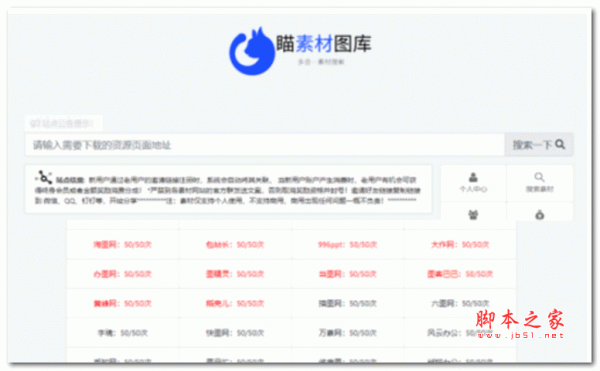
Task: Click the 个人中心 label
Action: coord(473,189)
